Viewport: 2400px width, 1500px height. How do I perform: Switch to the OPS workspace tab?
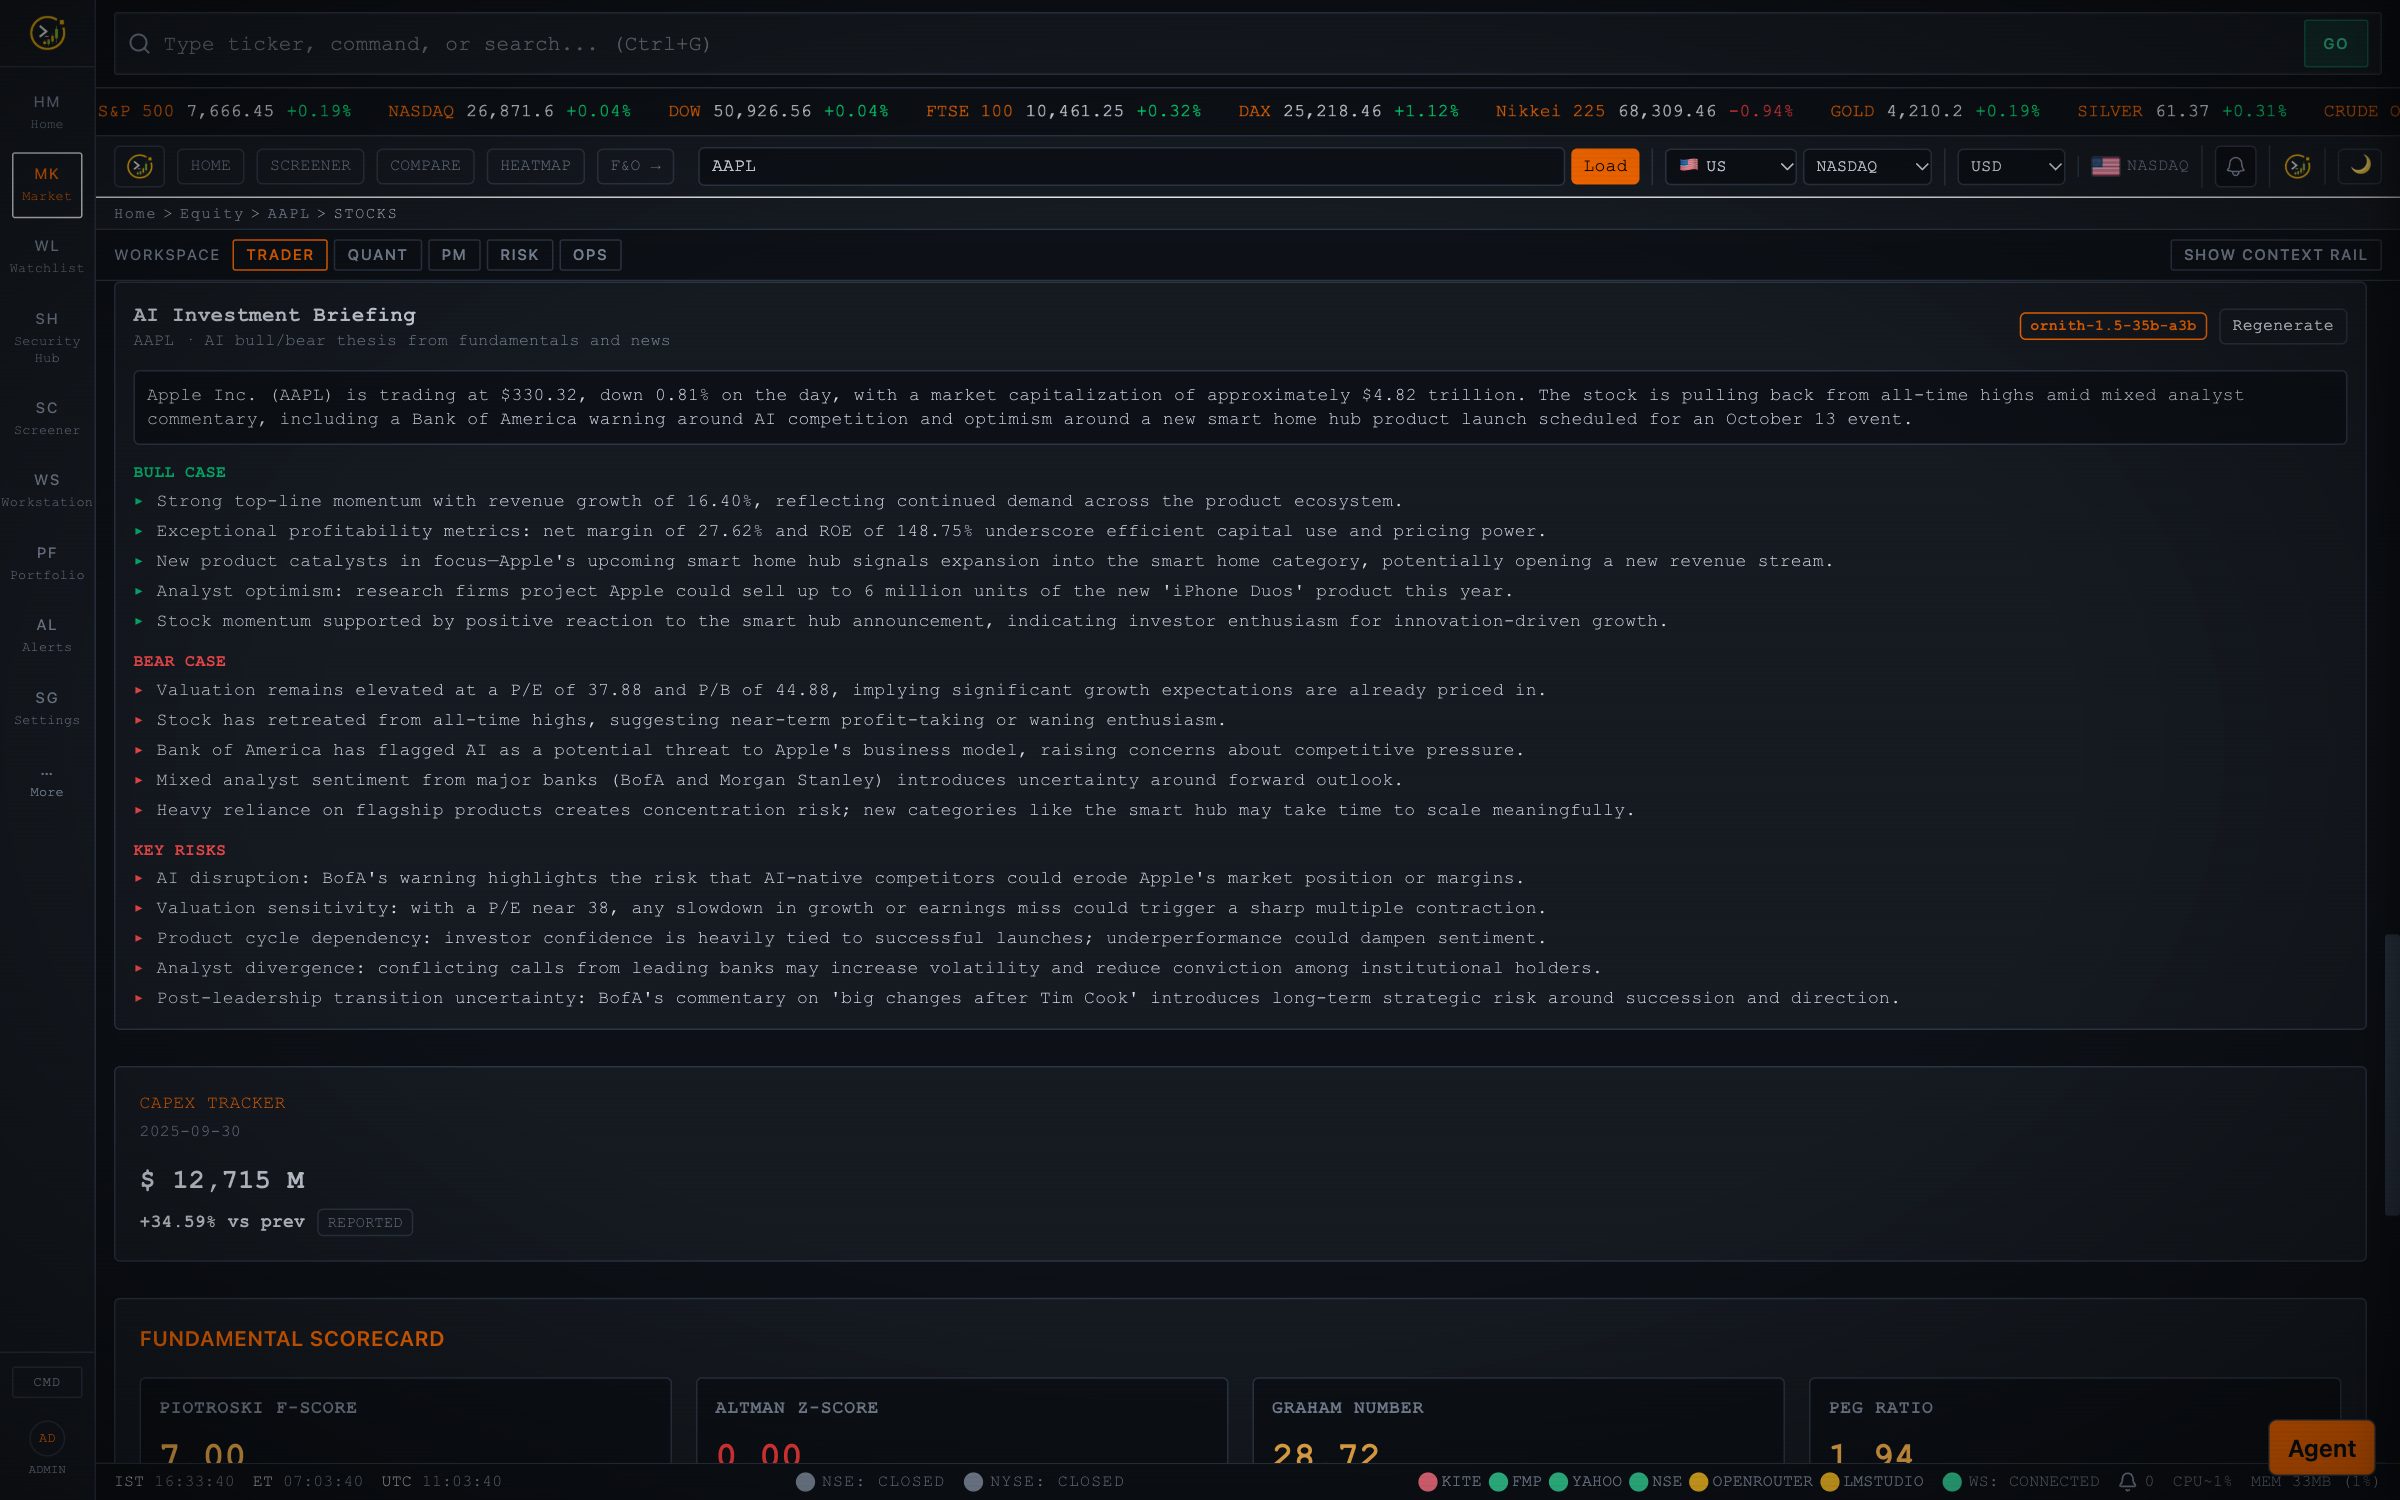(x=590, y=255)
